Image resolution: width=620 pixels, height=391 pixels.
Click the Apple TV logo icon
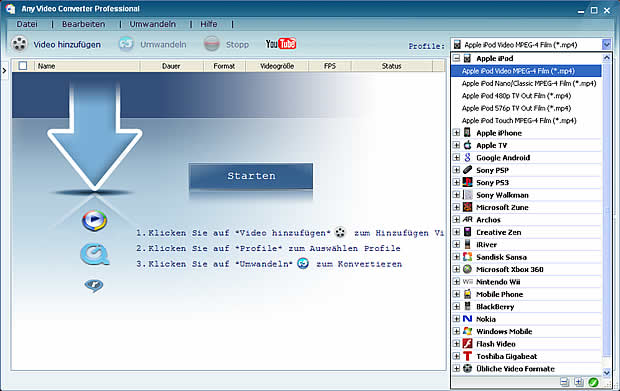pos(467,145)
